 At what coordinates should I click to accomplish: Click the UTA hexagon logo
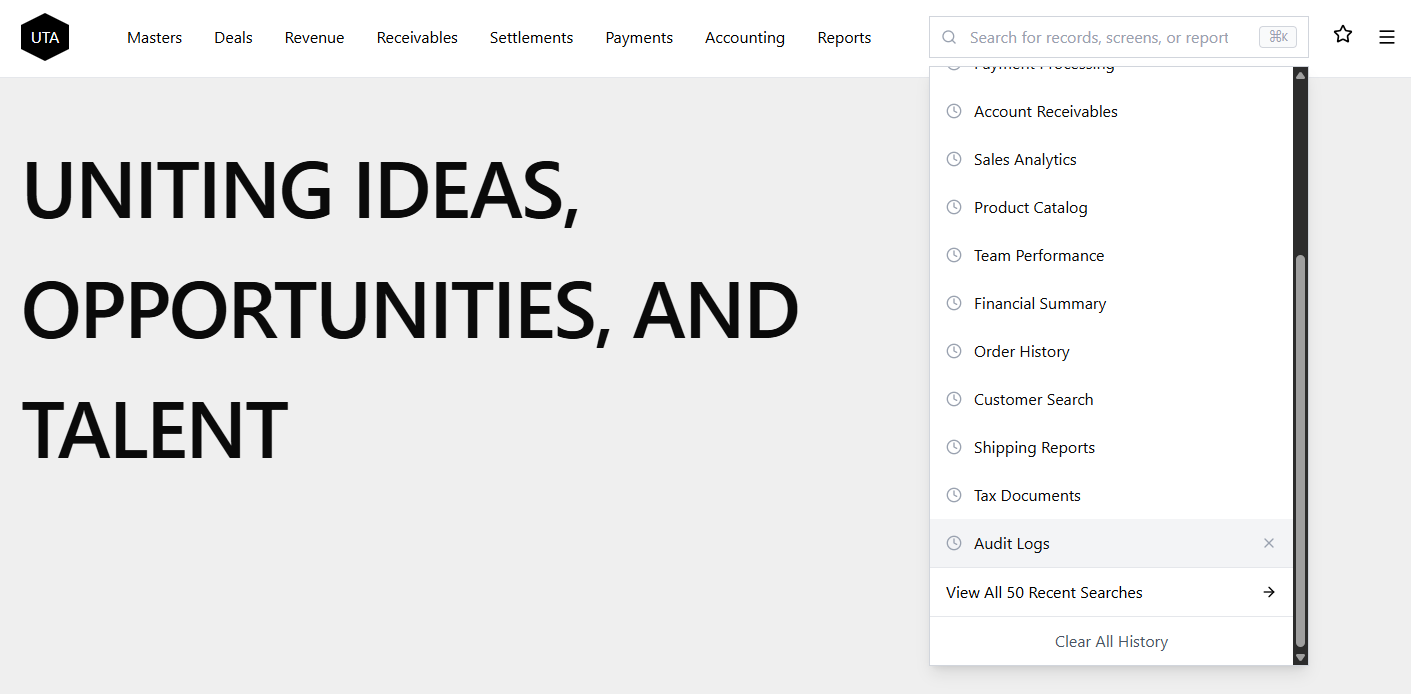(45, 38)
